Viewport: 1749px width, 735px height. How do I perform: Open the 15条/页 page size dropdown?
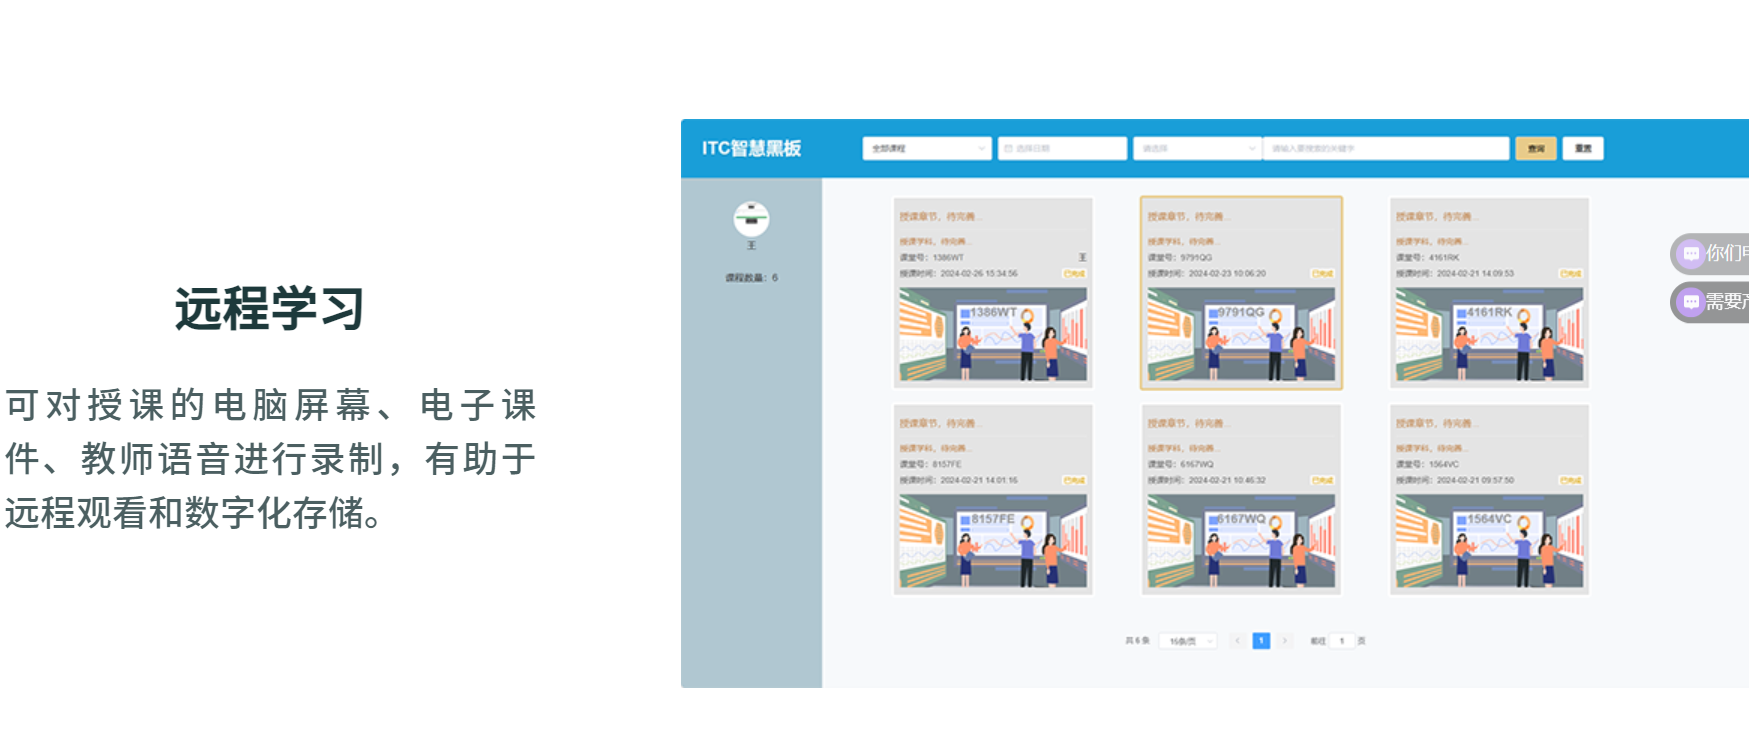pos(1189,641)
